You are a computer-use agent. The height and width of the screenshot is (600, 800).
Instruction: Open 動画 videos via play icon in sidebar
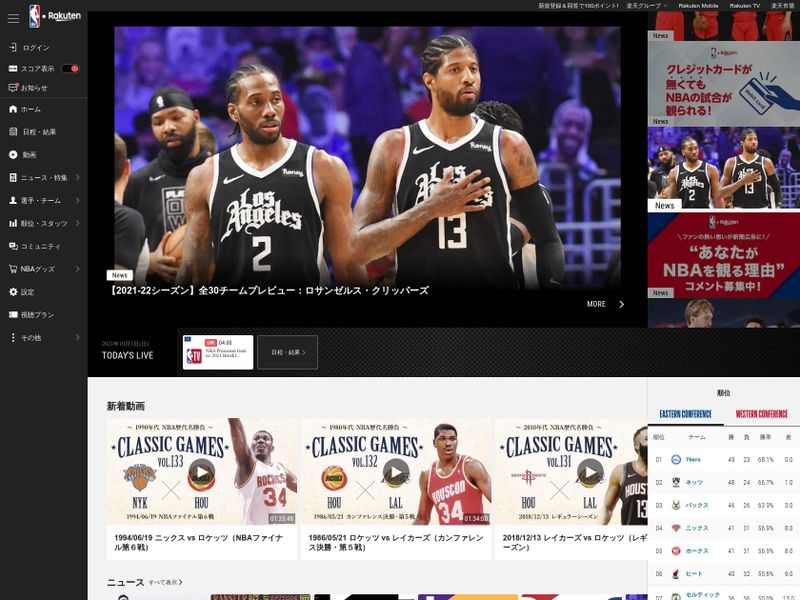pos(14,155)
